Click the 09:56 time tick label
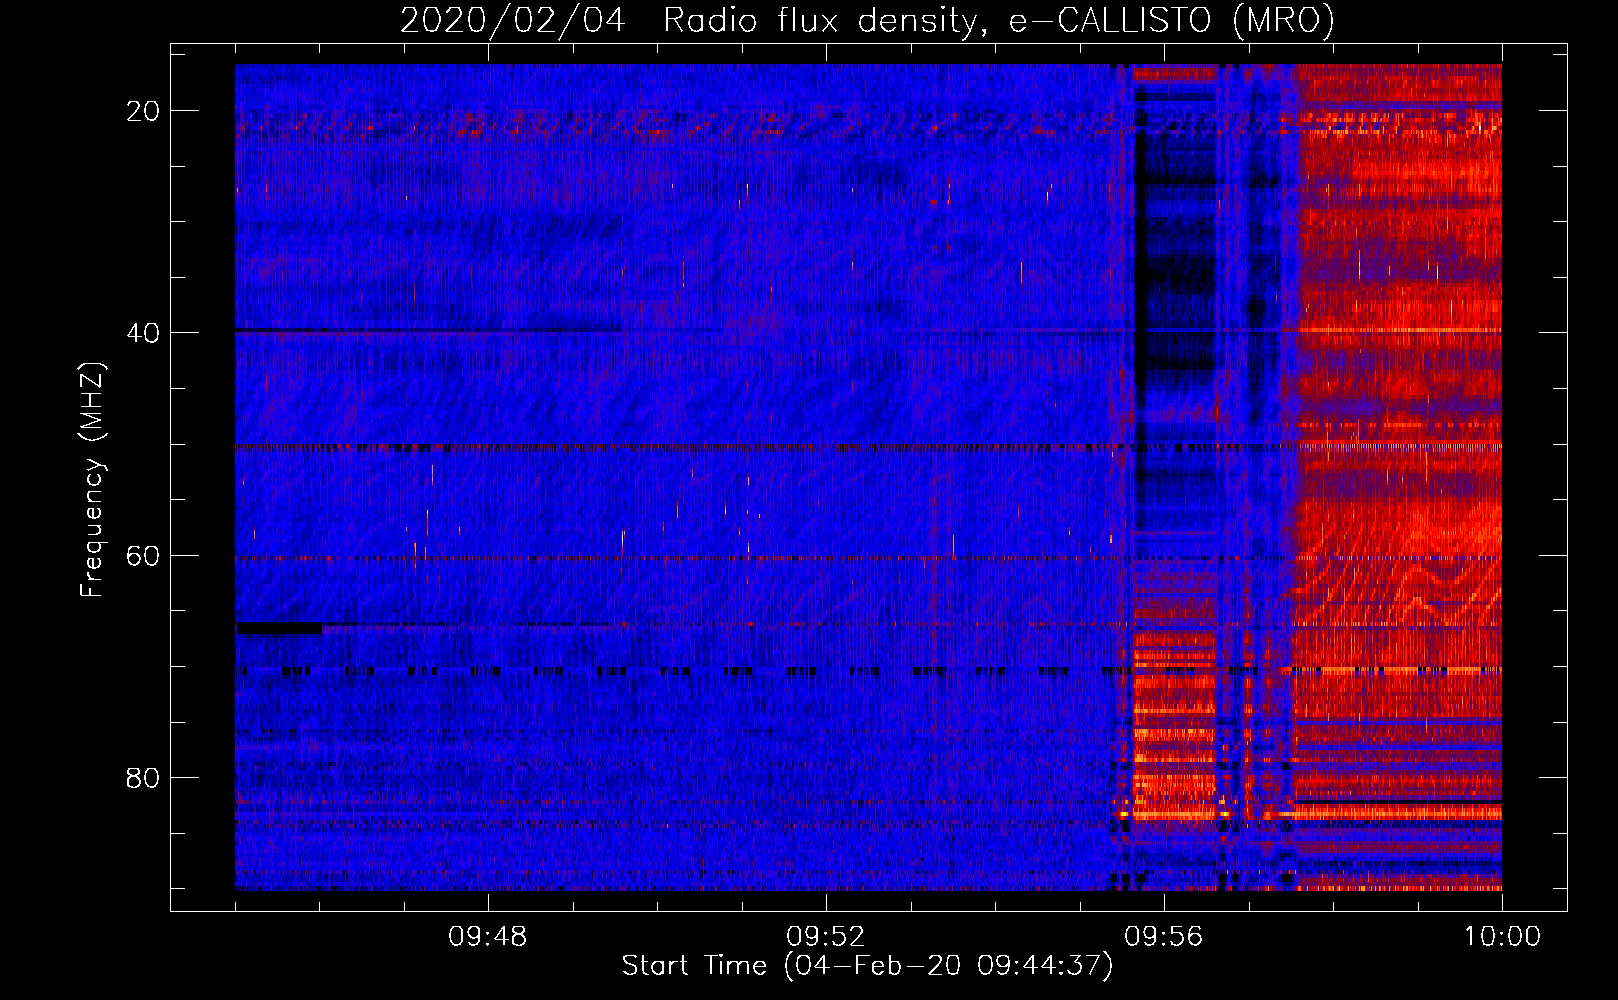 1164,937
